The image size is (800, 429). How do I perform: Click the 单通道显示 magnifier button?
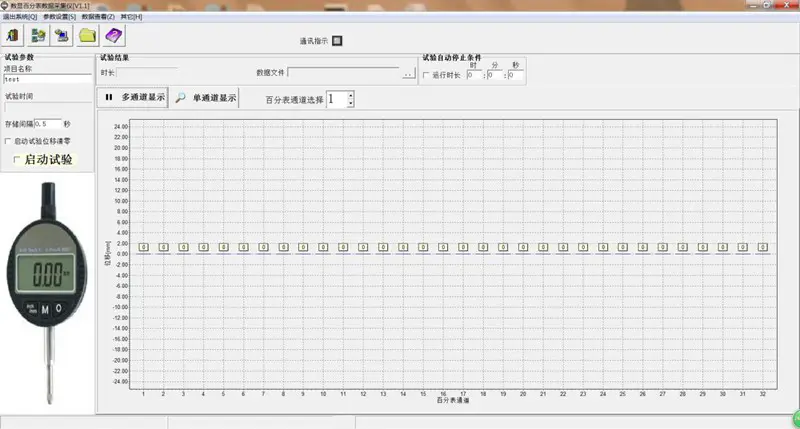[205, 97]
